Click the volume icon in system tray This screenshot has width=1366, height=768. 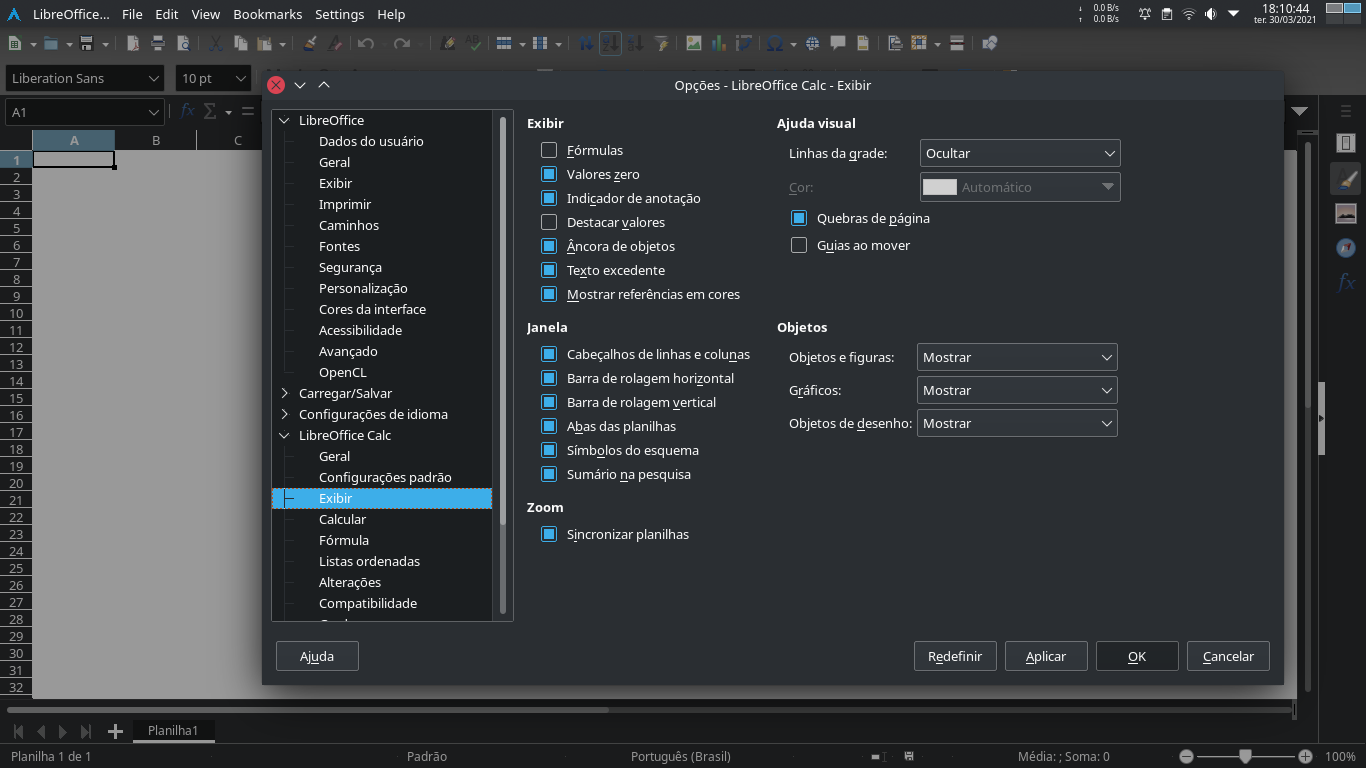(1211, 14)
